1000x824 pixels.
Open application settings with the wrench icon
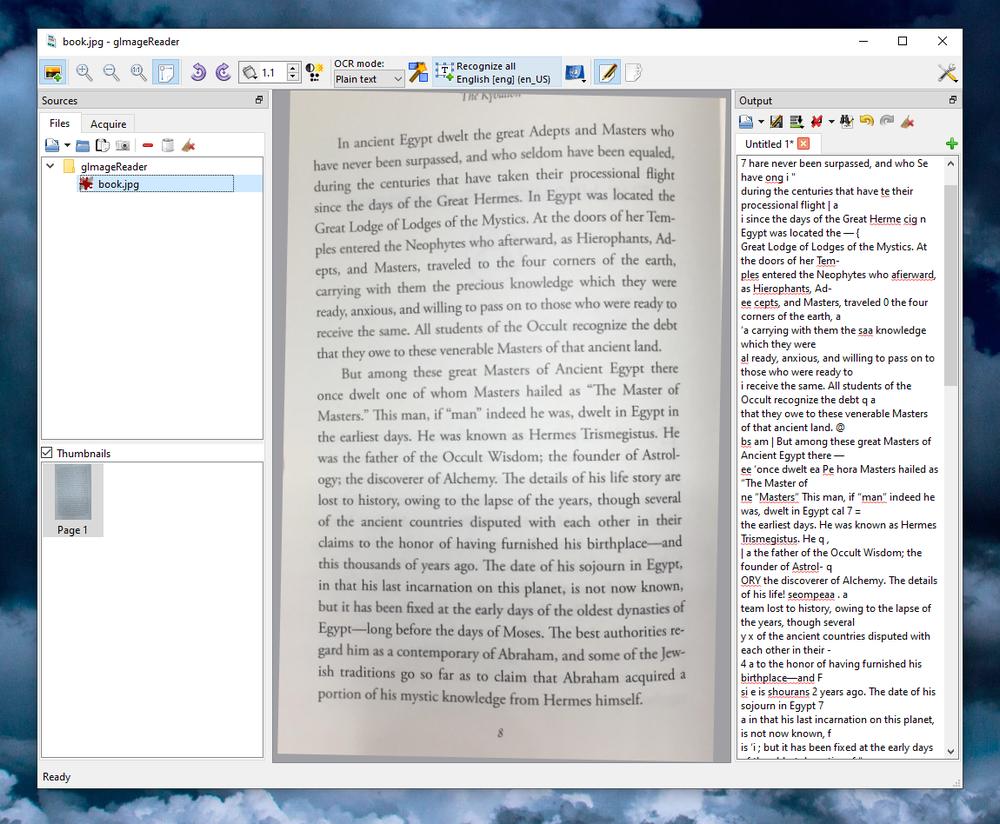[947, 72]
